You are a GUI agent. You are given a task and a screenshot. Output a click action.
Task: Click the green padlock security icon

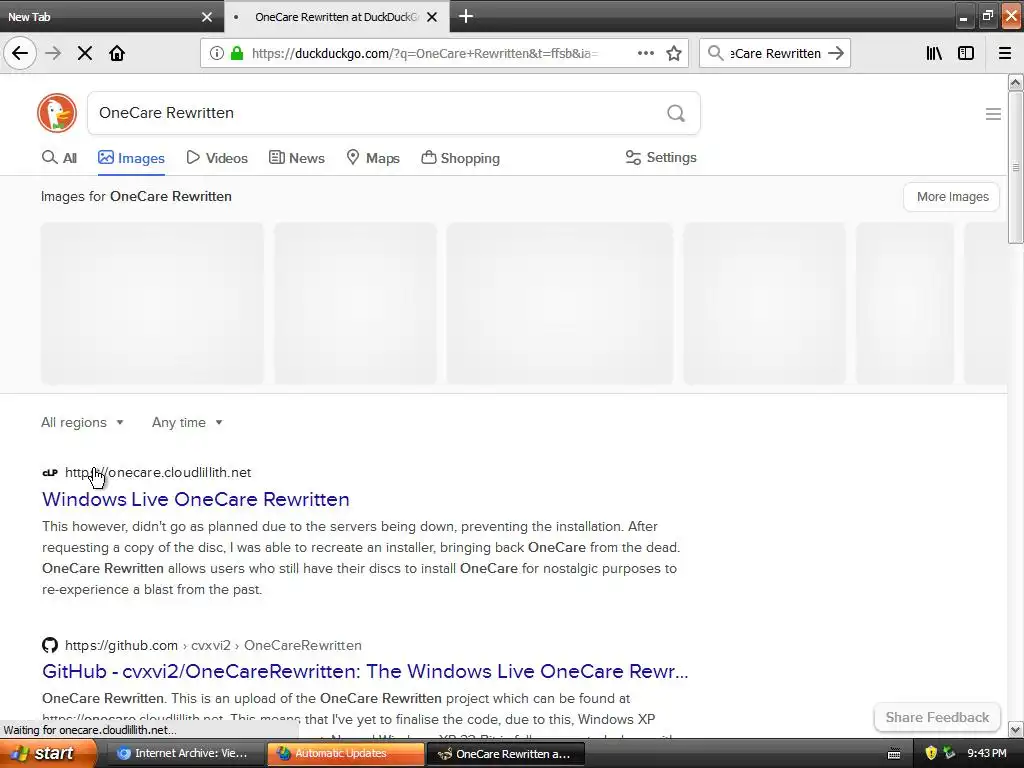237,53
